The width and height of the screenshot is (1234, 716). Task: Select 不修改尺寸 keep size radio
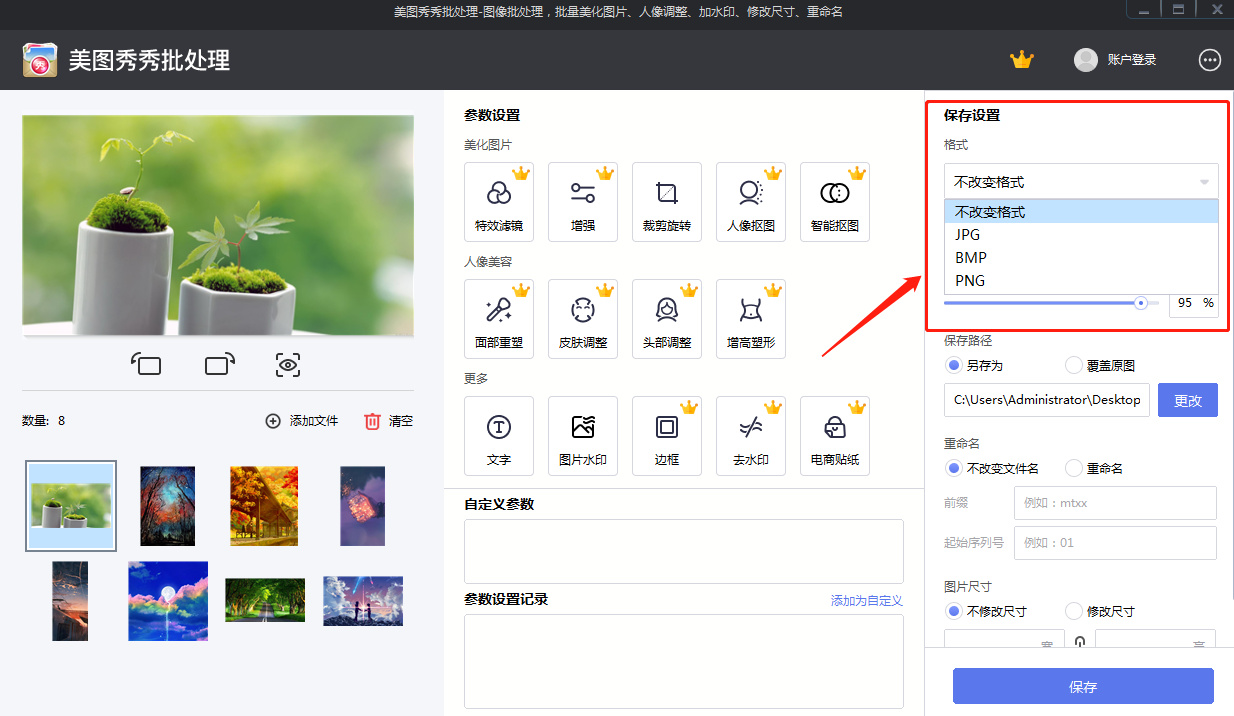(953, 611)
